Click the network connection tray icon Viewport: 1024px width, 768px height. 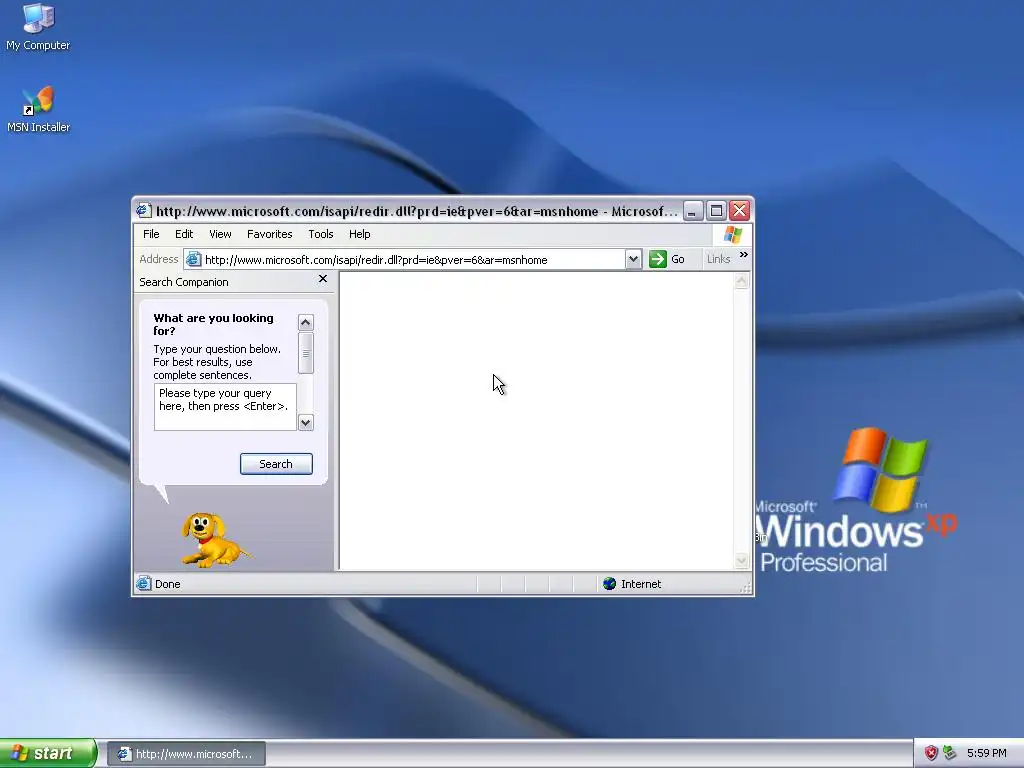950,753
